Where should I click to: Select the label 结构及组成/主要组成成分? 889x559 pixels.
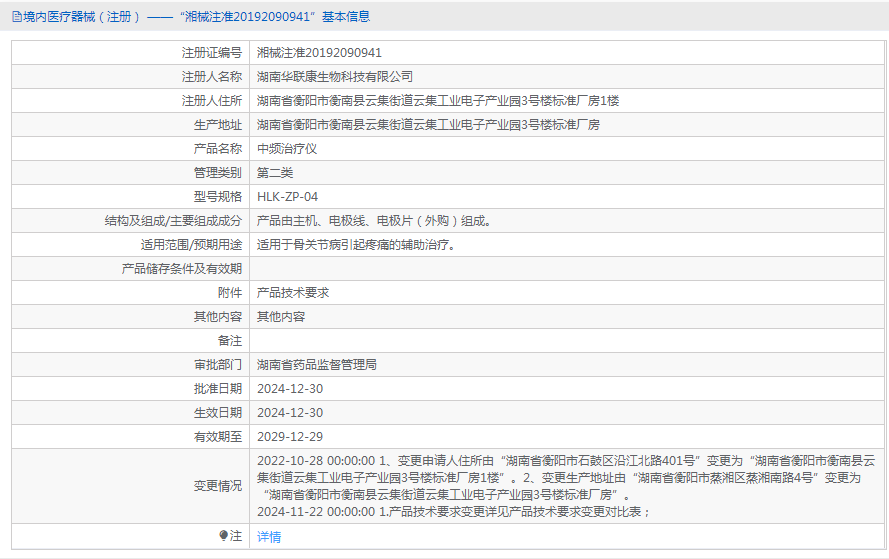173,221
